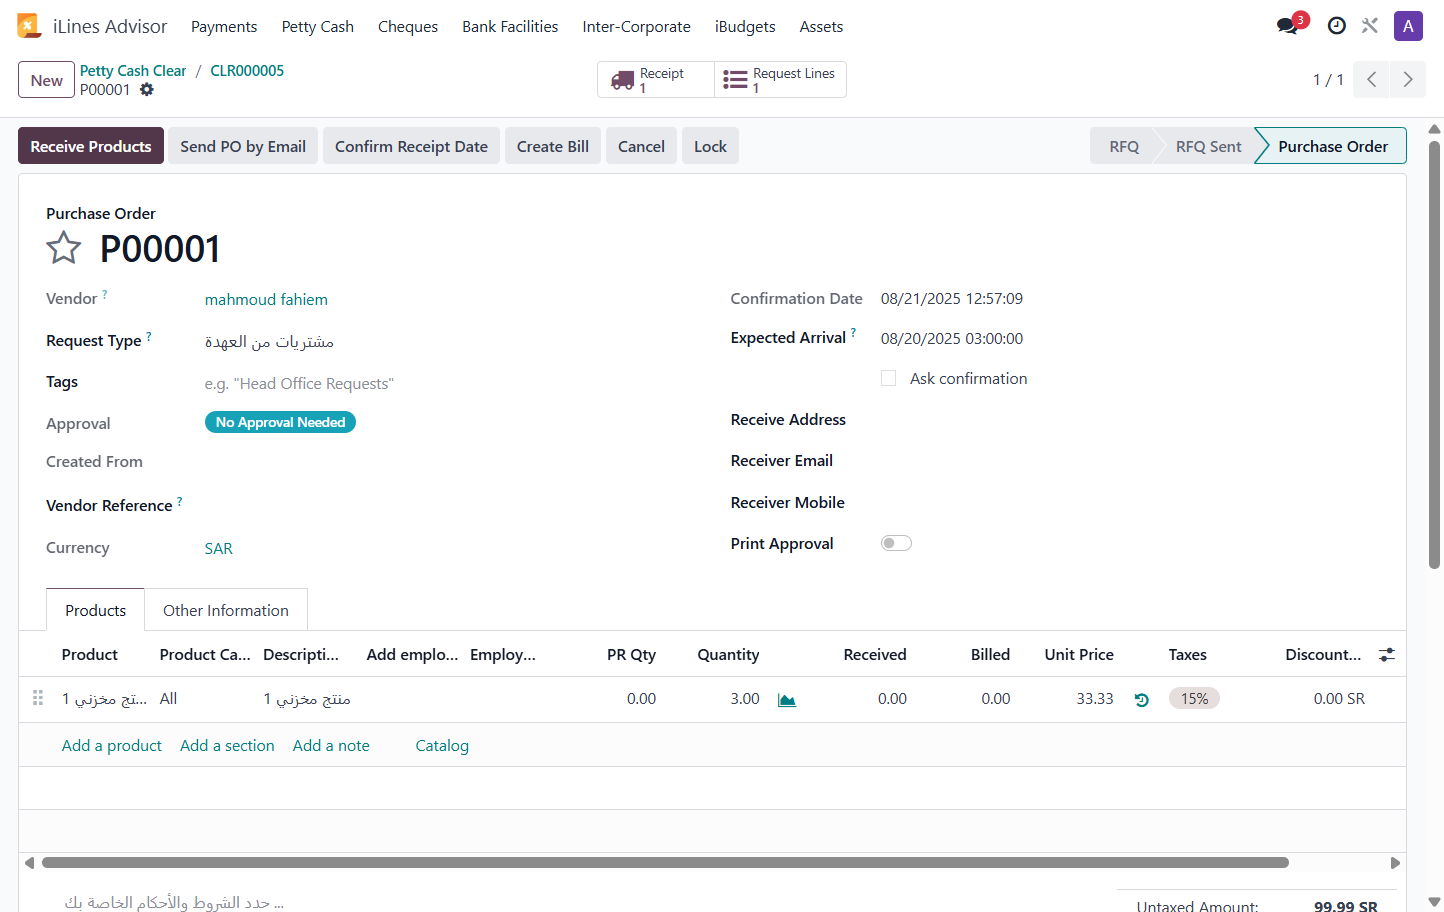Click the horizontal scrollbar right arrow
Screen dimensions: 1444x912
1395,863
